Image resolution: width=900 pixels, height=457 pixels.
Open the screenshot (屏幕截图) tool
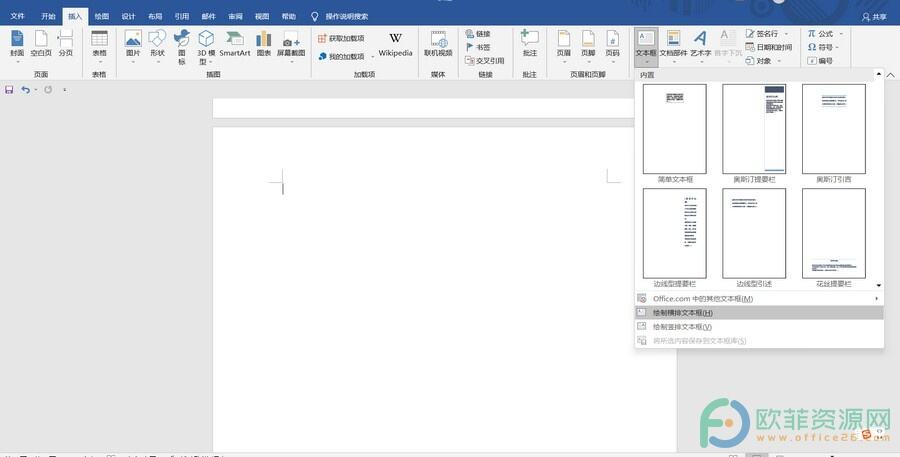click(291, 46)
